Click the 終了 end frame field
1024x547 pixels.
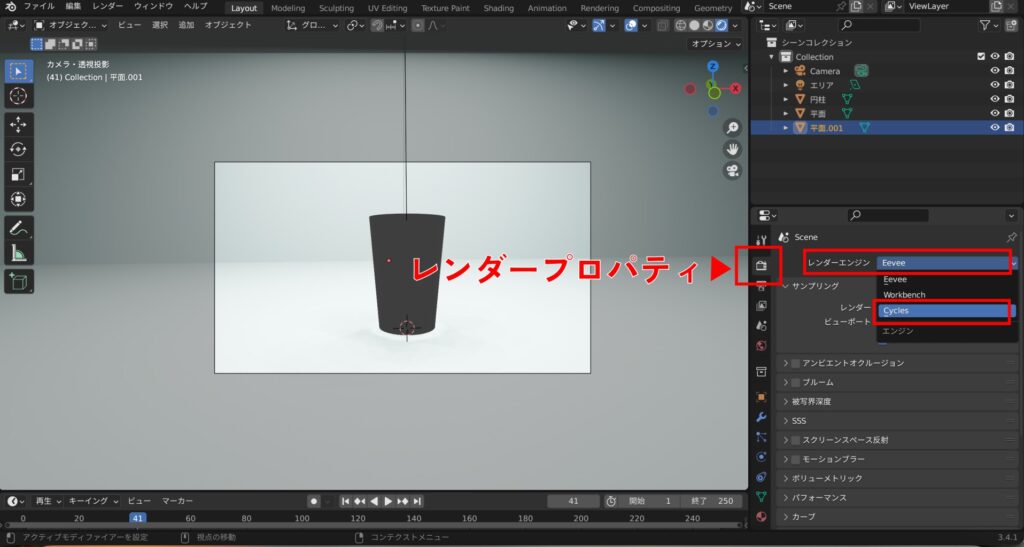[x=712, y=501]
